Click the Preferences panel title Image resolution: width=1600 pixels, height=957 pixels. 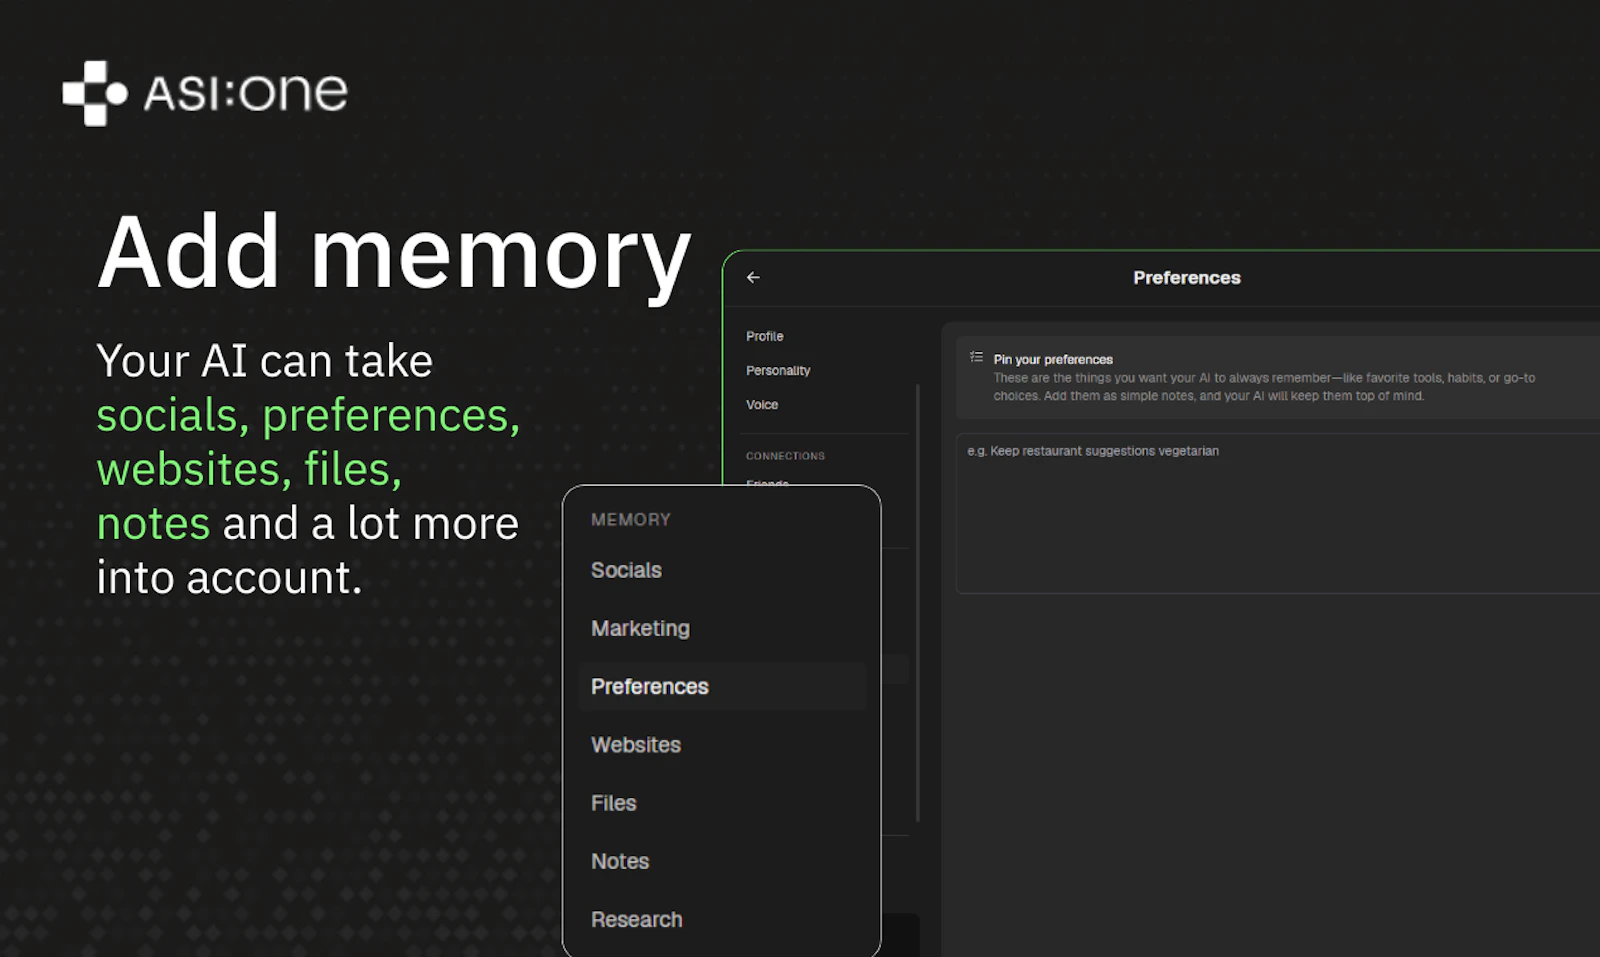point(1186,277)
